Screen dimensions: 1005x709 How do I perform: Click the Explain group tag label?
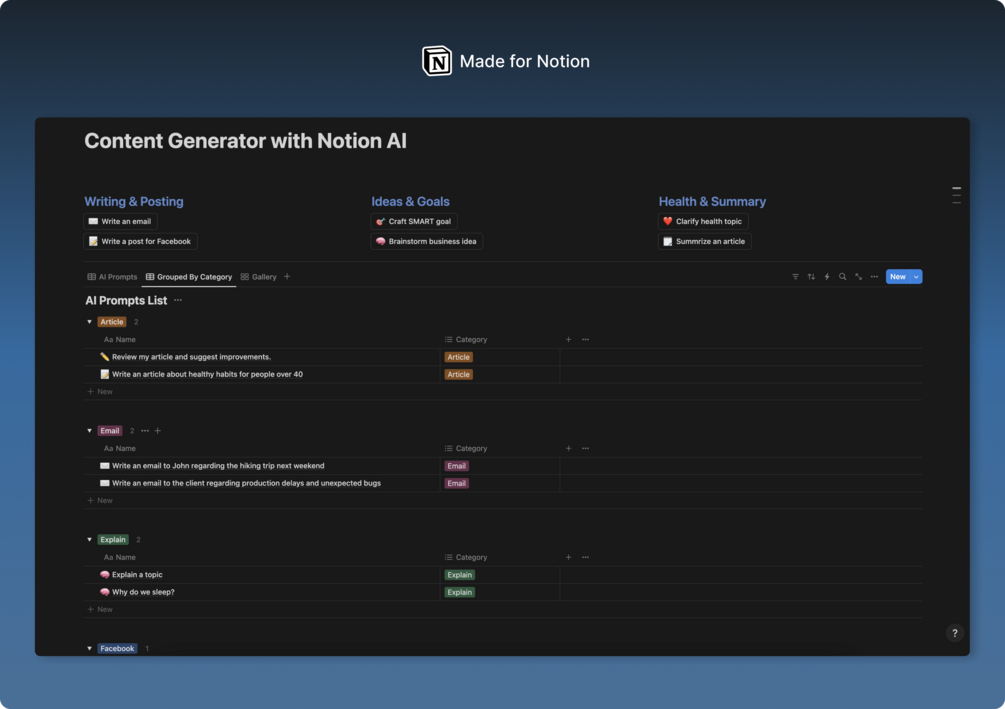(x=113, y=540)
